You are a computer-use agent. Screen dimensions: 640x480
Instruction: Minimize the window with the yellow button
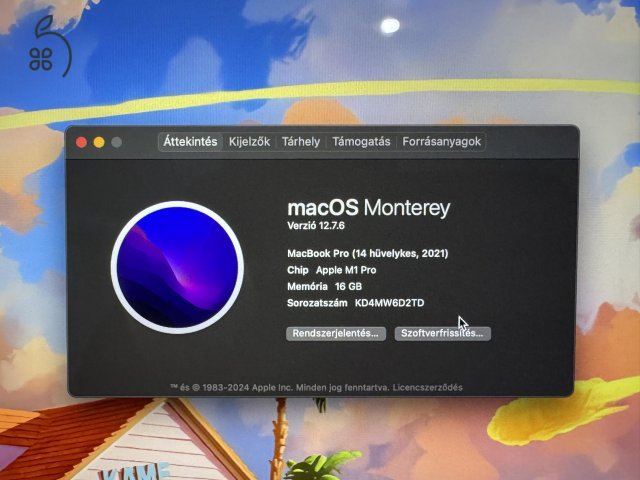(99, 142)
